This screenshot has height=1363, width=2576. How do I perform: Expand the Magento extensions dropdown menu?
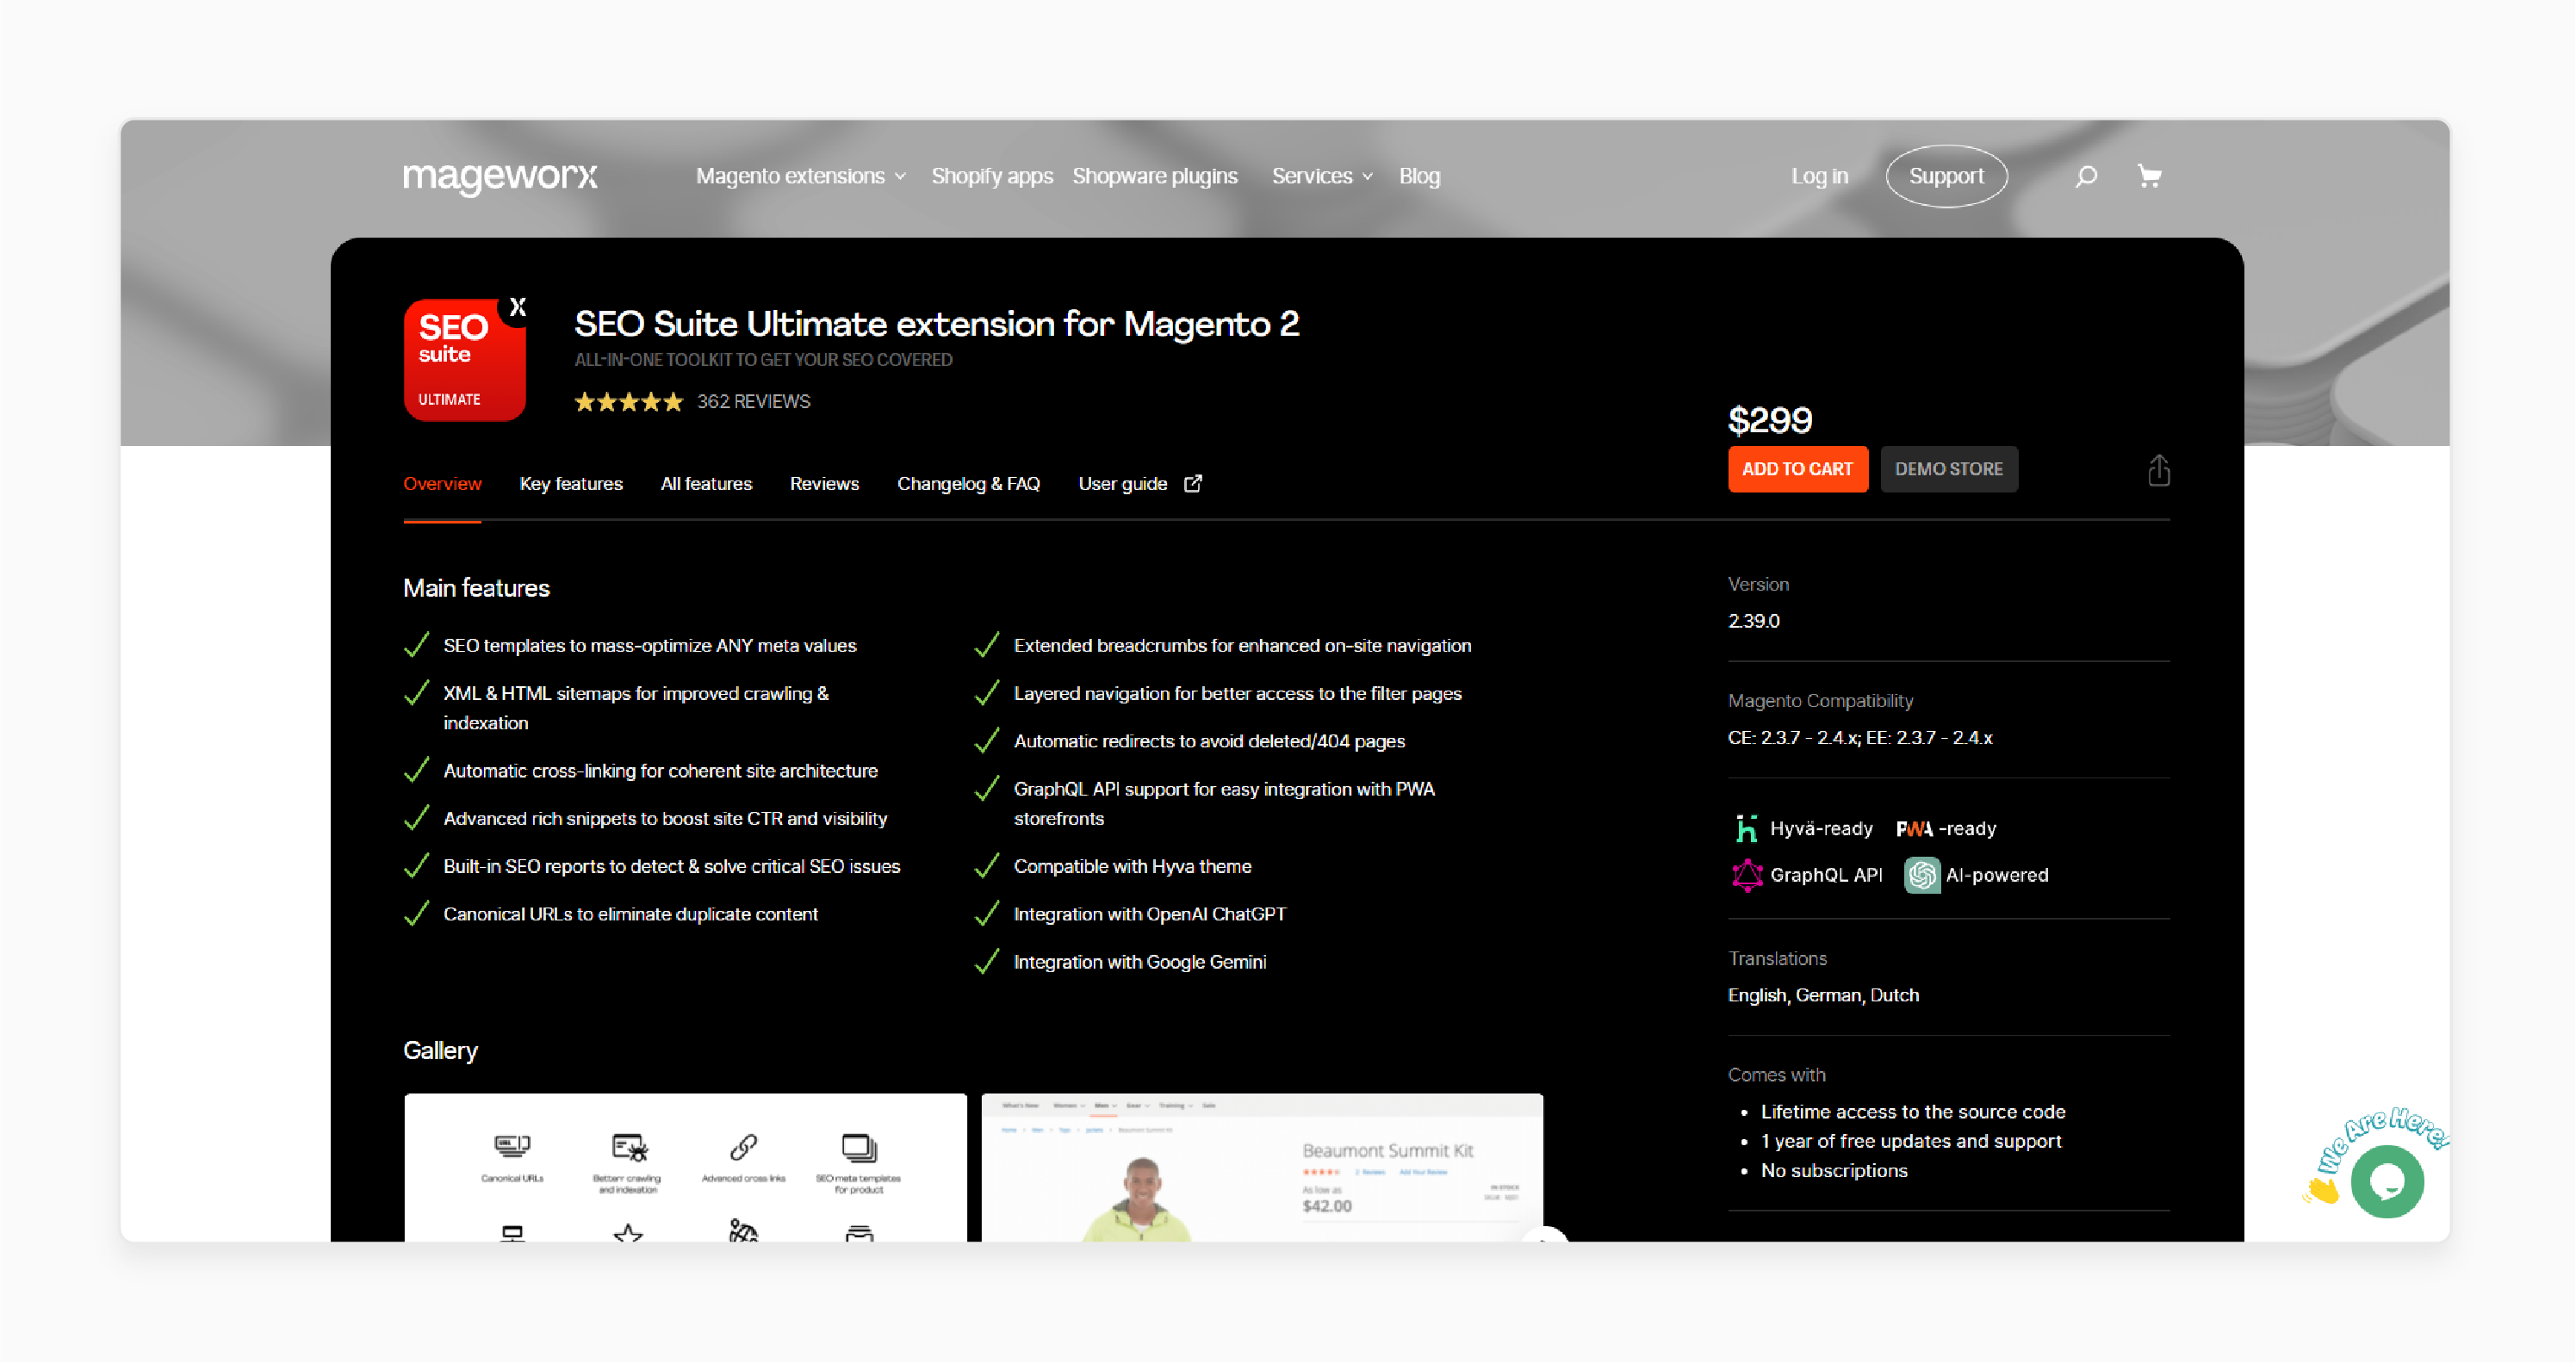tap(798, 176)
